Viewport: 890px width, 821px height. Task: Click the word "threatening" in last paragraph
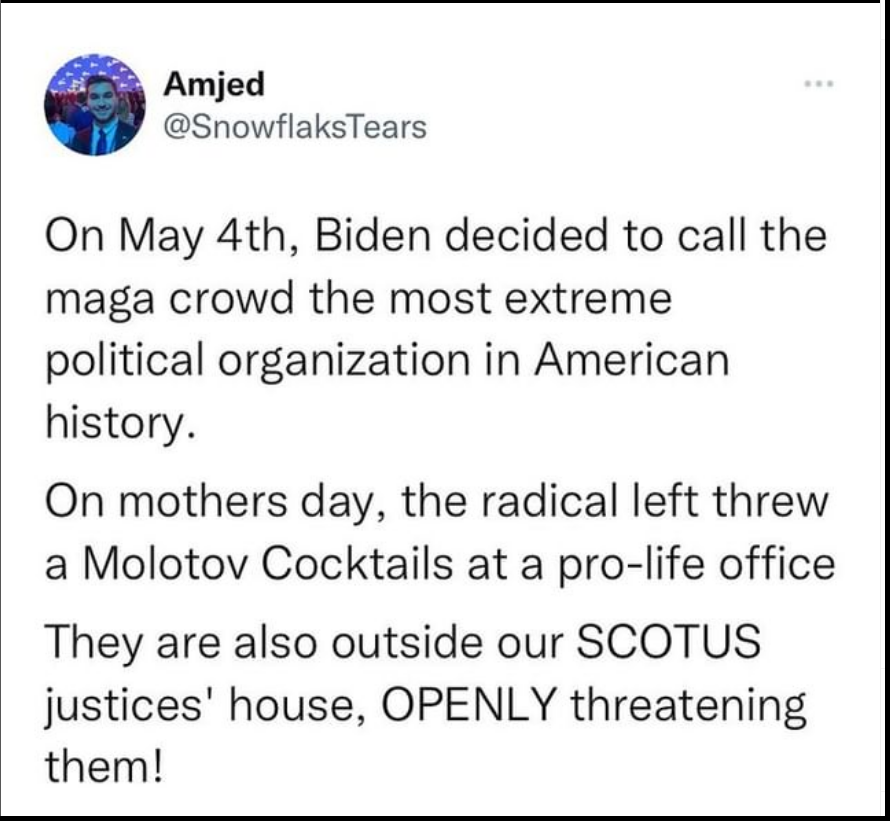pyautogui.click(x=687, y=707)
